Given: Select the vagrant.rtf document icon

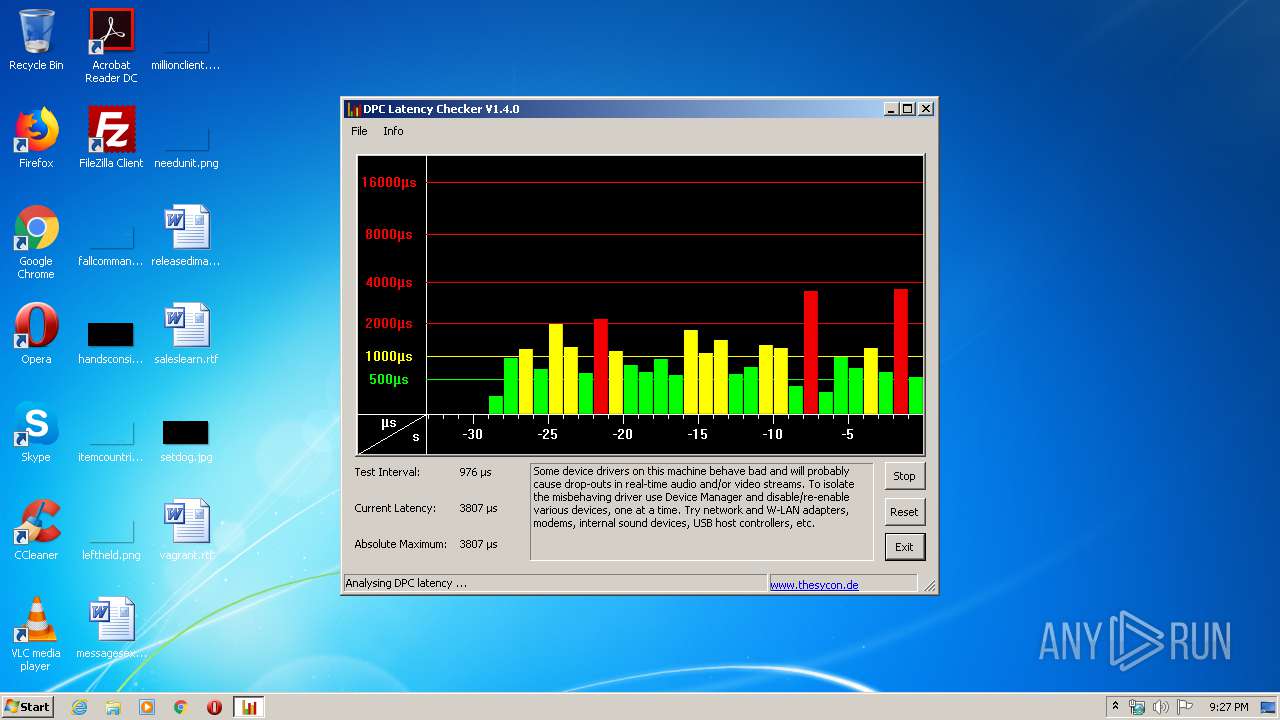Looking at the screenshot, I should tap(186, 530).
